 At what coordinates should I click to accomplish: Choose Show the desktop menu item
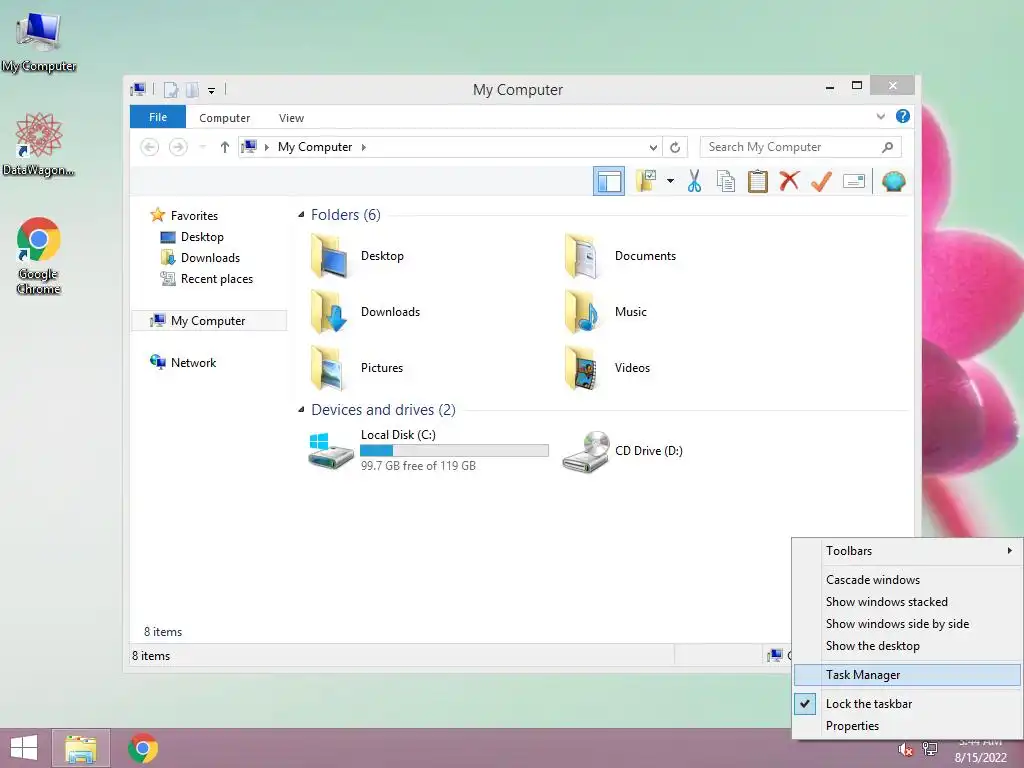click(x=907, y=646)
